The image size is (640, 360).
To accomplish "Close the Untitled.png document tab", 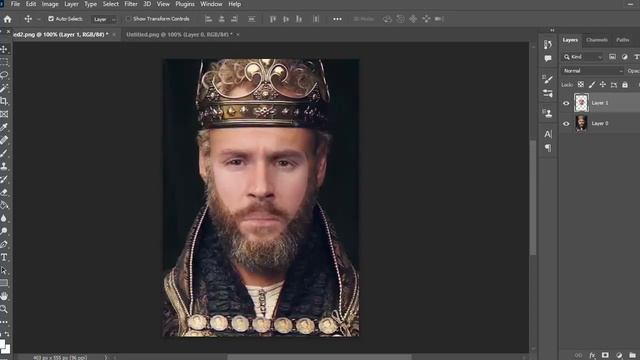I will tap(238, 35).
